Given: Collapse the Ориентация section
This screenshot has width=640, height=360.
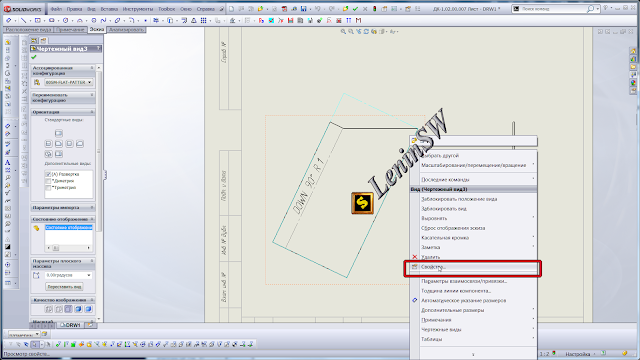Looking at the screenshot, I should (92, 112).
